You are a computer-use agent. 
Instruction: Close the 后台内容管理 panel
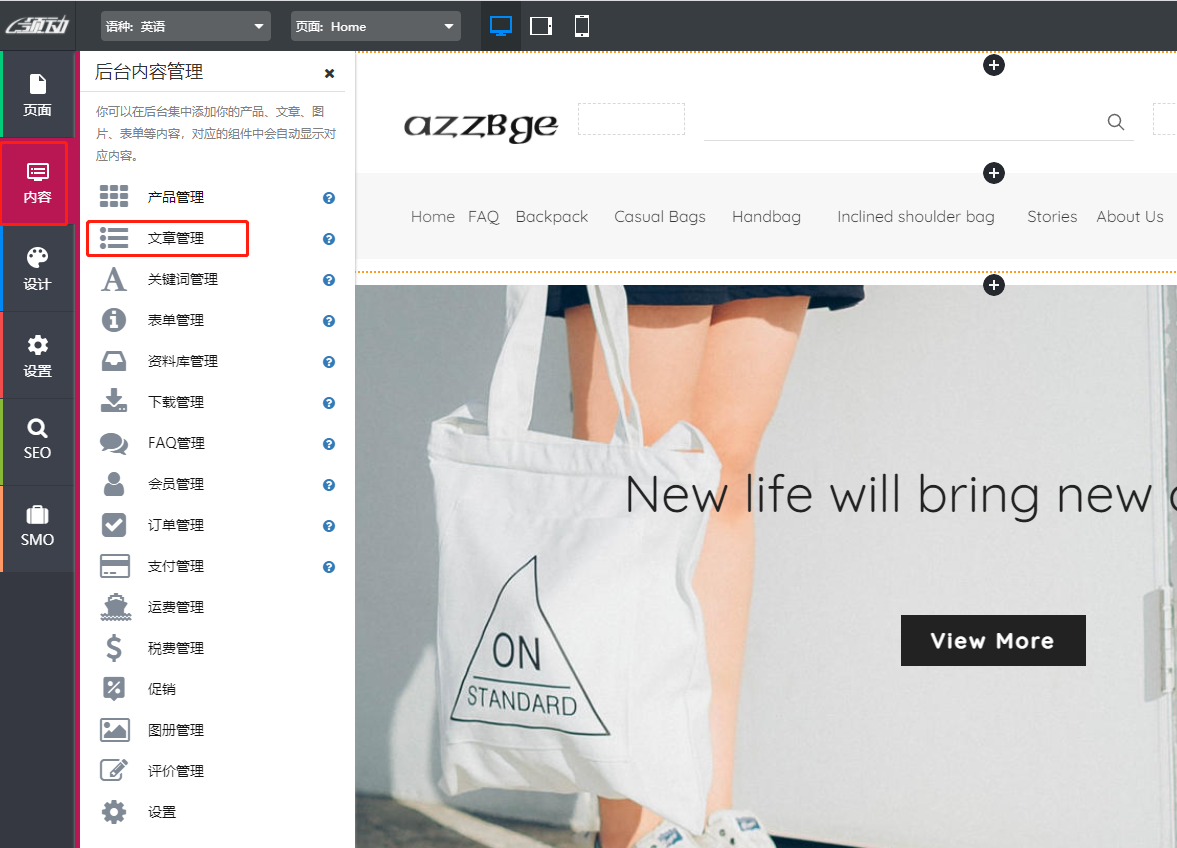[329, 73]
